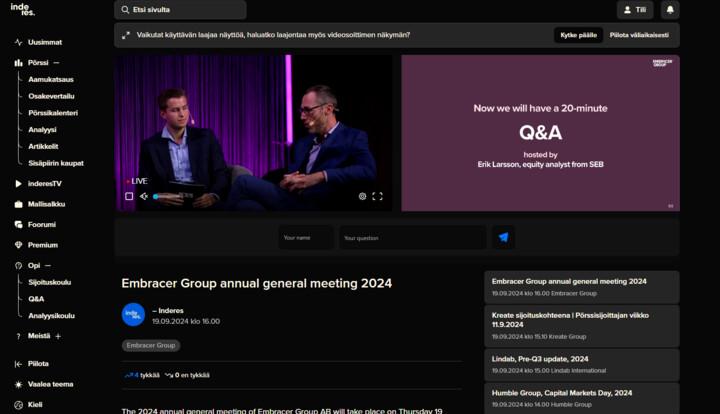This screenshot has height=414, width=720.
Task: Open Osakevertailu in sidebar
Action: pyautogui.click(x=51, y=96)
